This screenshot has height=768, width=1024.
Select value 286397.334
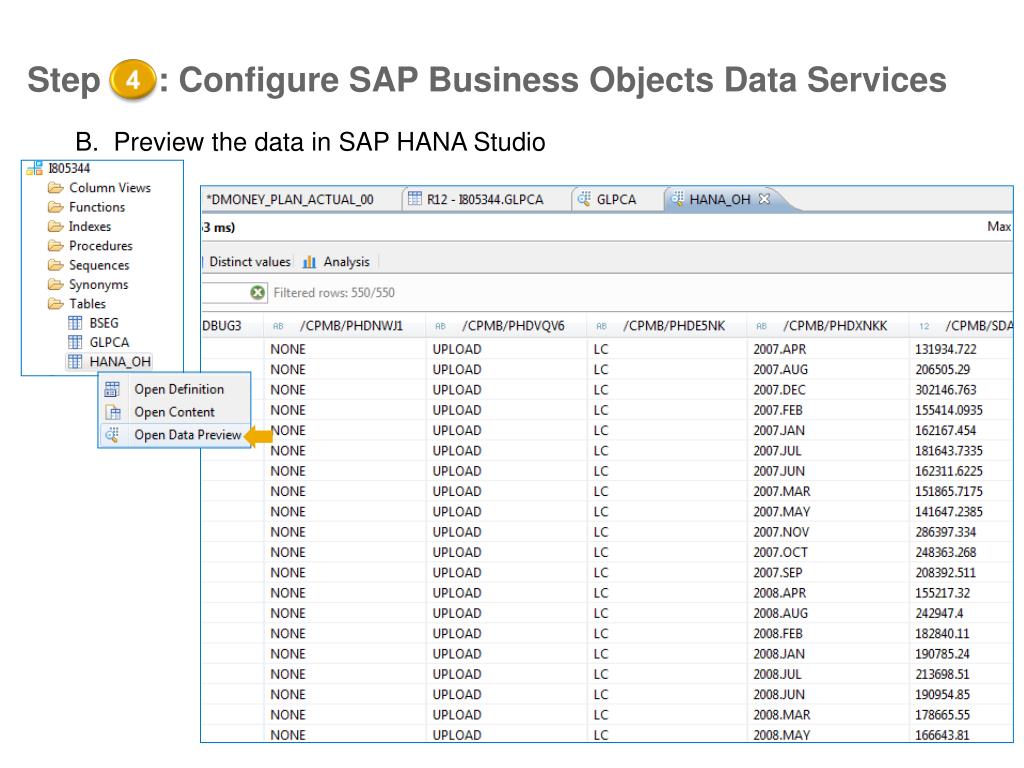click(946, 532)
